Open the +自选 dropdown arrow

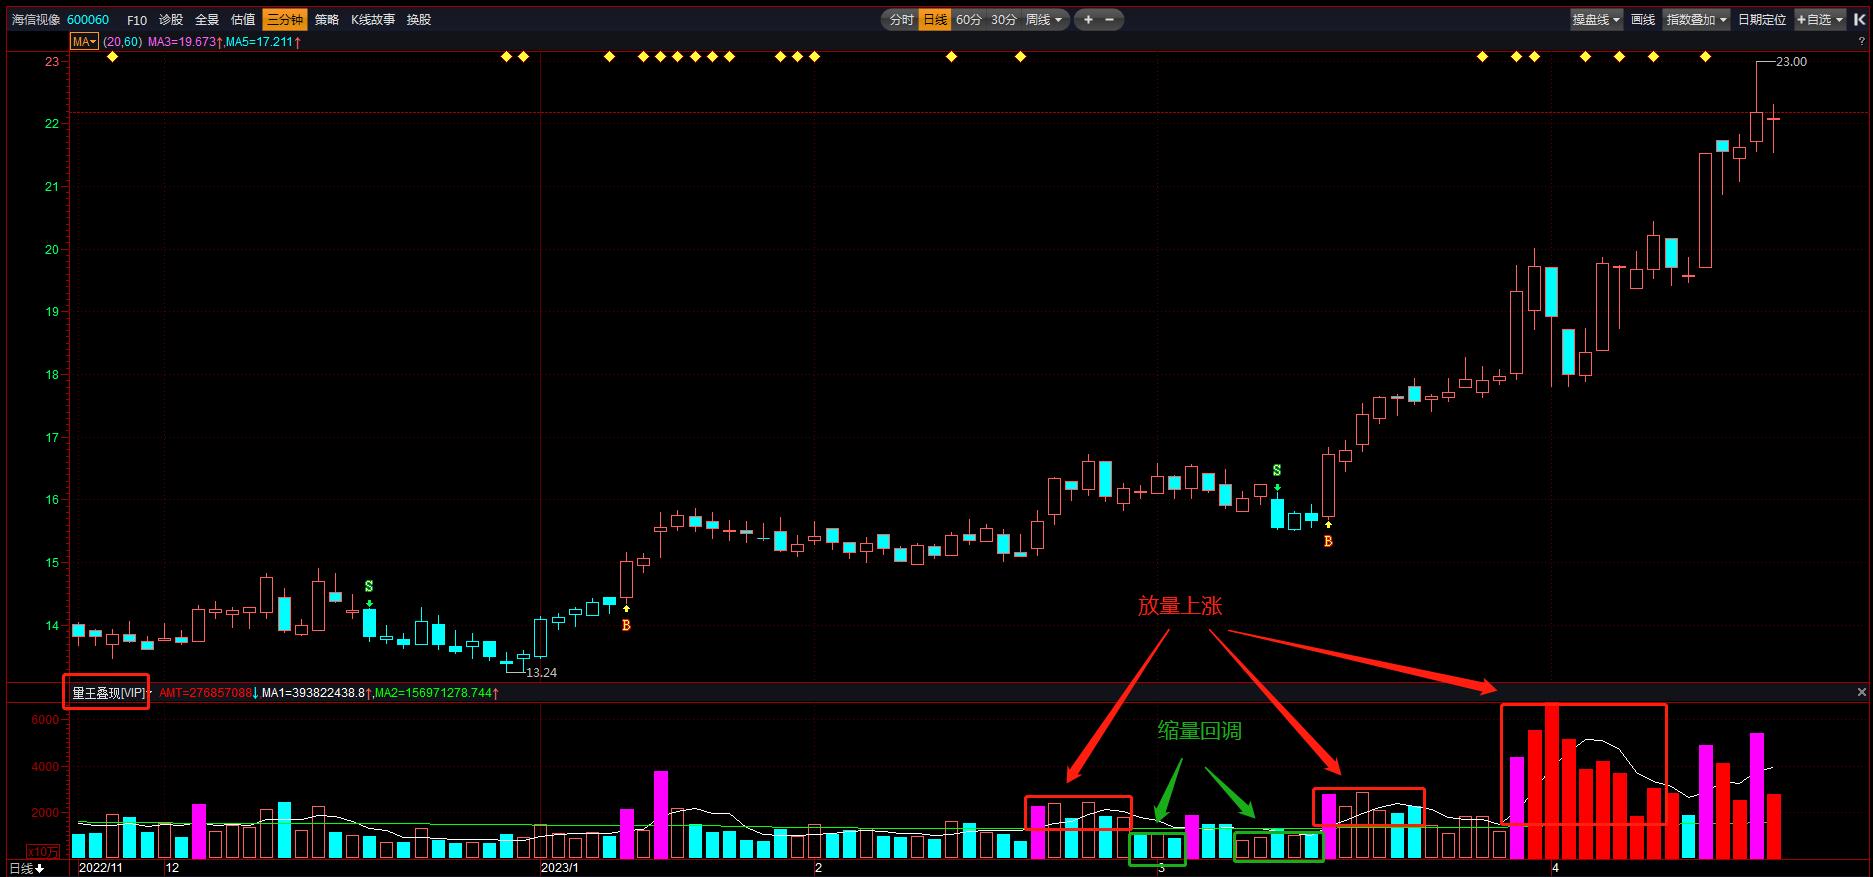pos(1840,20)
